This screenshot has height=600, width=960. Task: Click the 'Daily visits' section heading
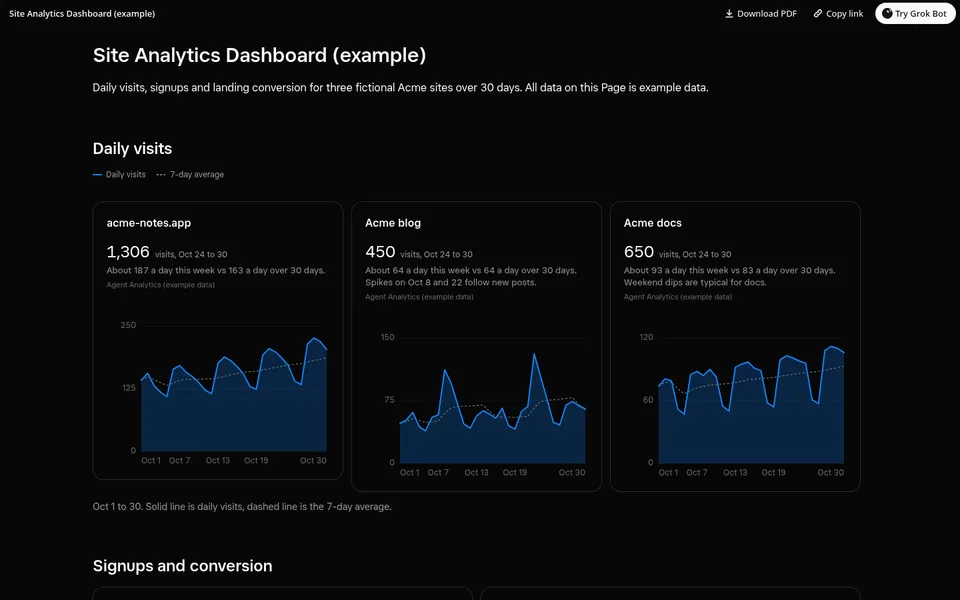click(132, 149)
